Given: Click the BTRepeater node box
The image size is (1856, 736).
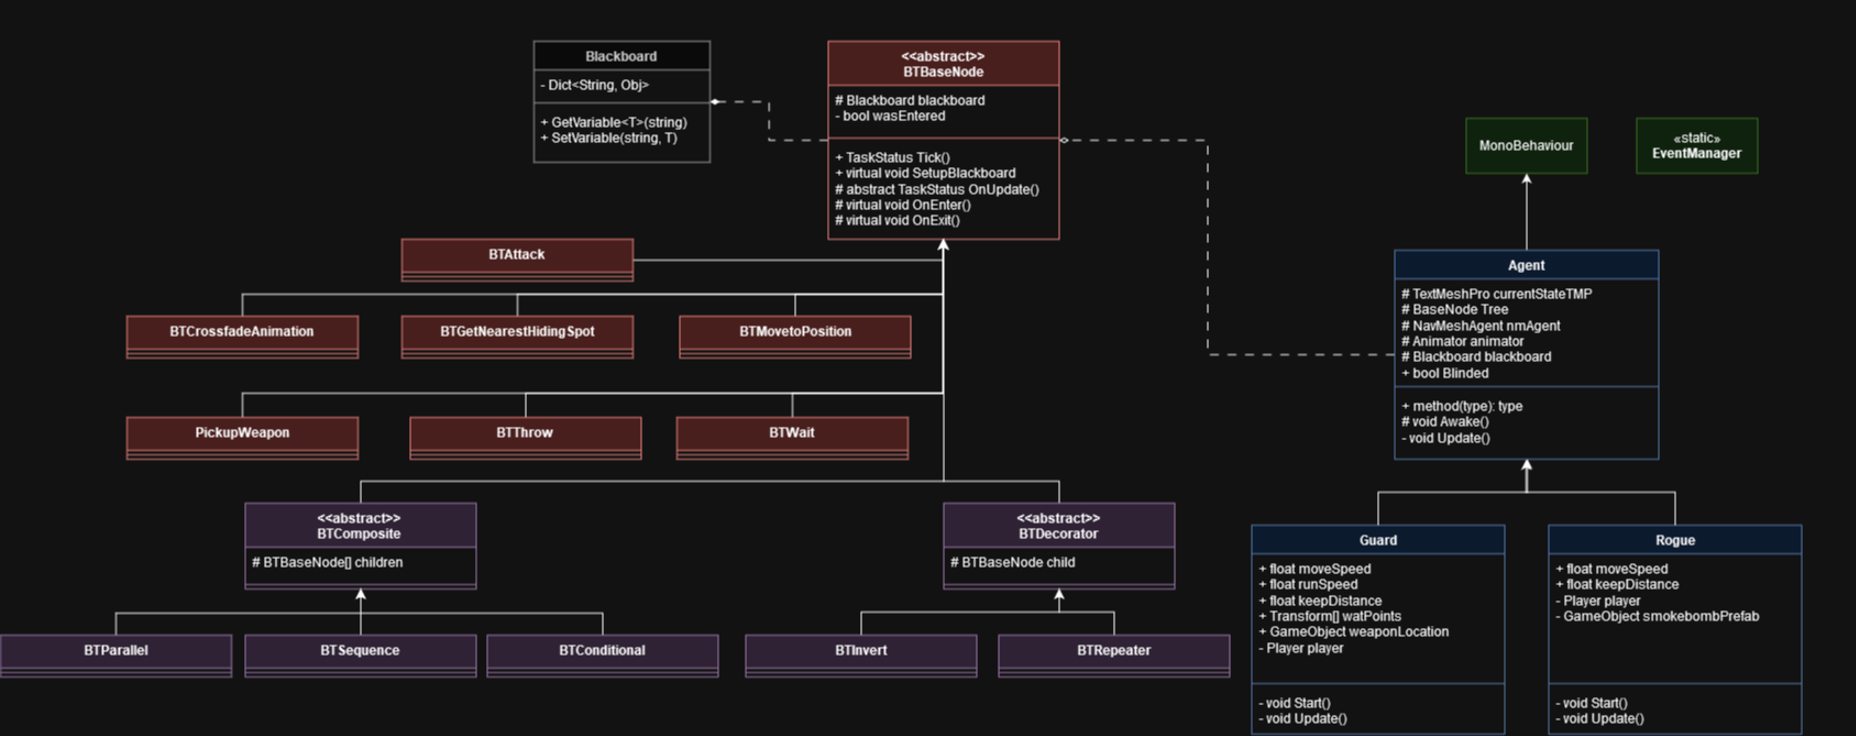Looking at the screenshot, I should point(1114,652).
